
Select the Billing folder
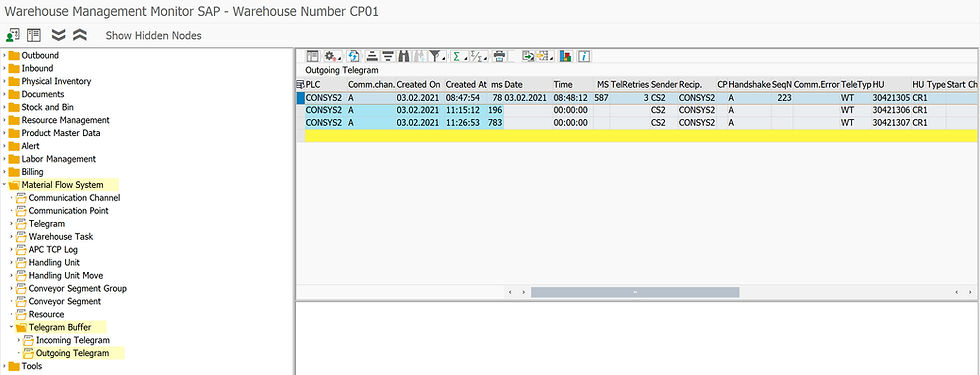coord(32,172)
